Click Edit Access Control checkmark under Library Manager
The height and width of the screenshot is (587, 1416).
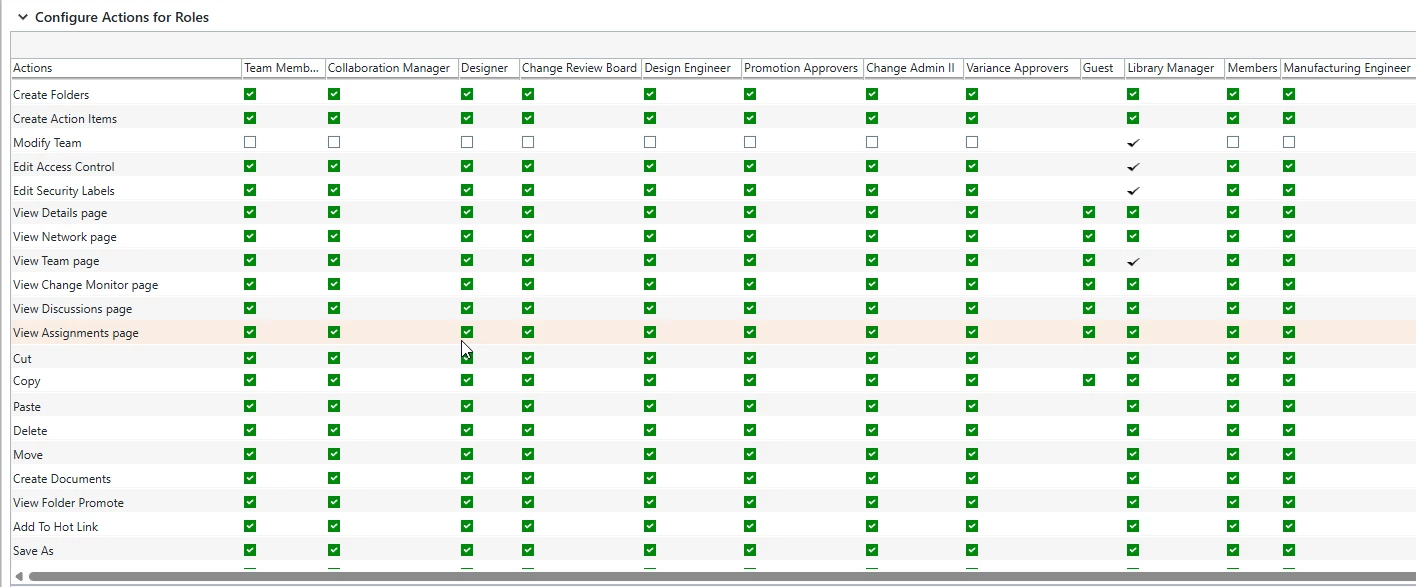[x=1133, y=167]
